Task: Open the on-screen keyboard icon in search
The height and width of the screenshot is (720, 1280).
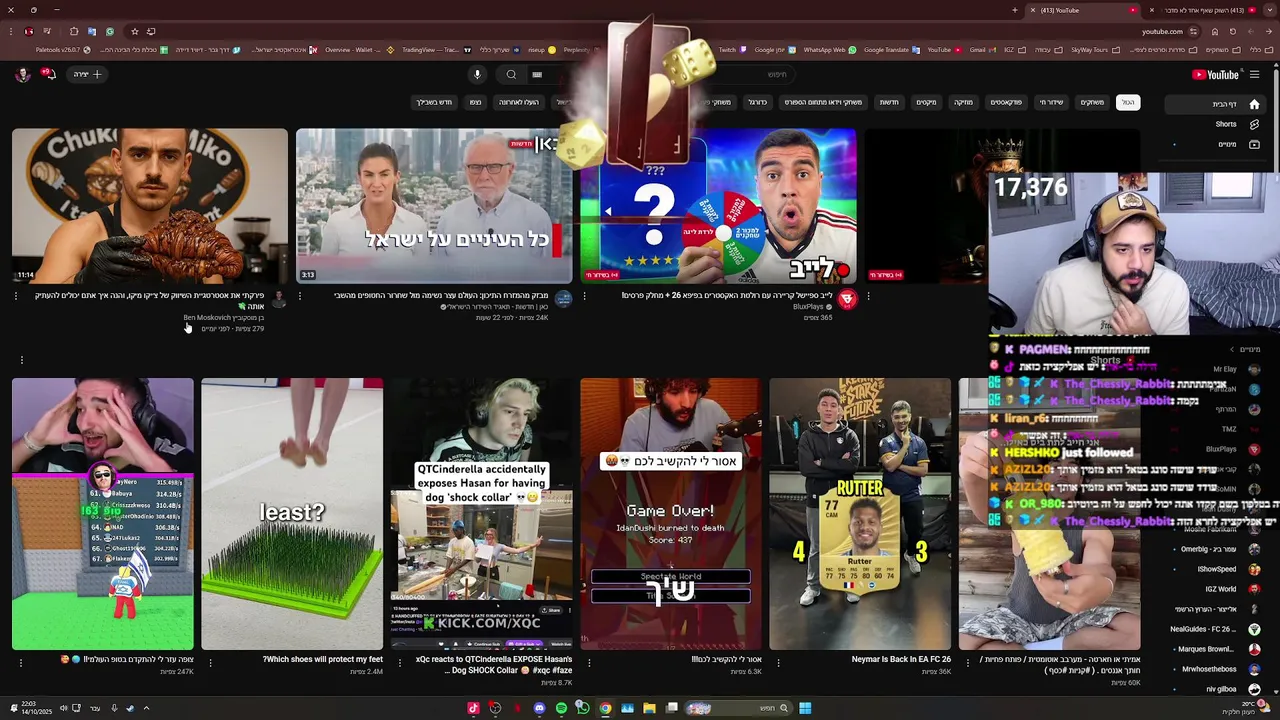Action: [537, 74]
